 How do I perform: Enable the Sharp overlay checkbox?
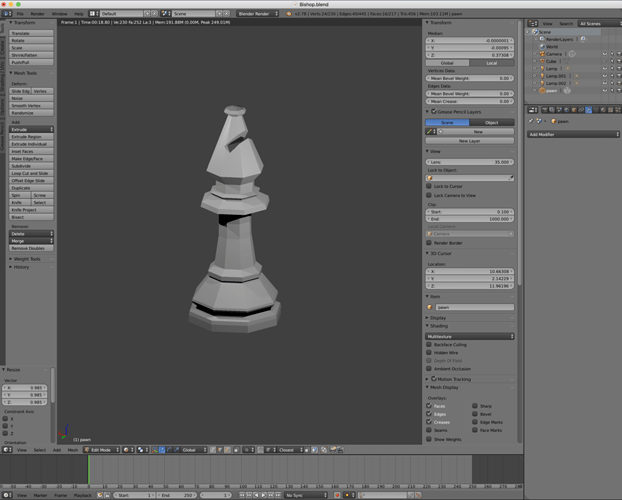pyautogui.click(x=475, y=406)
